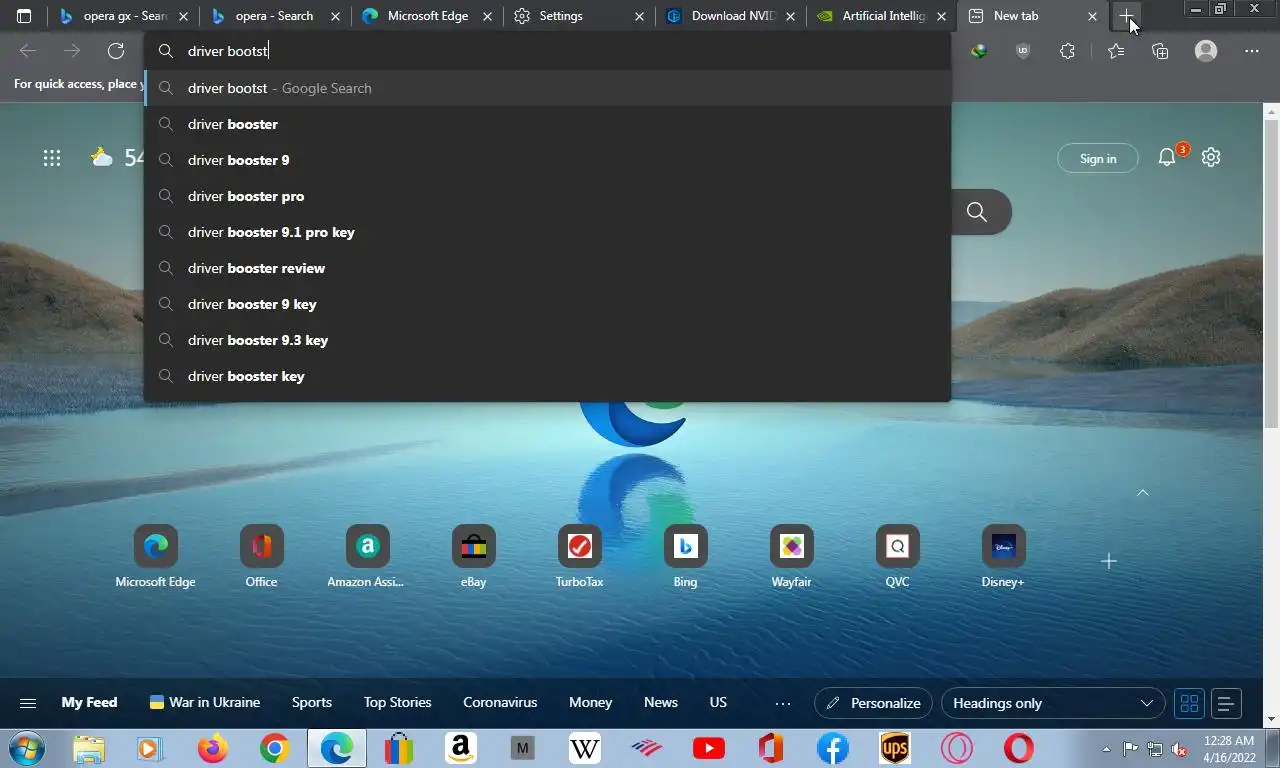This screenshot has width=1280, height=768.
Task: Open the Disney+ quick link tile
Action: (x=1003, y=558)
